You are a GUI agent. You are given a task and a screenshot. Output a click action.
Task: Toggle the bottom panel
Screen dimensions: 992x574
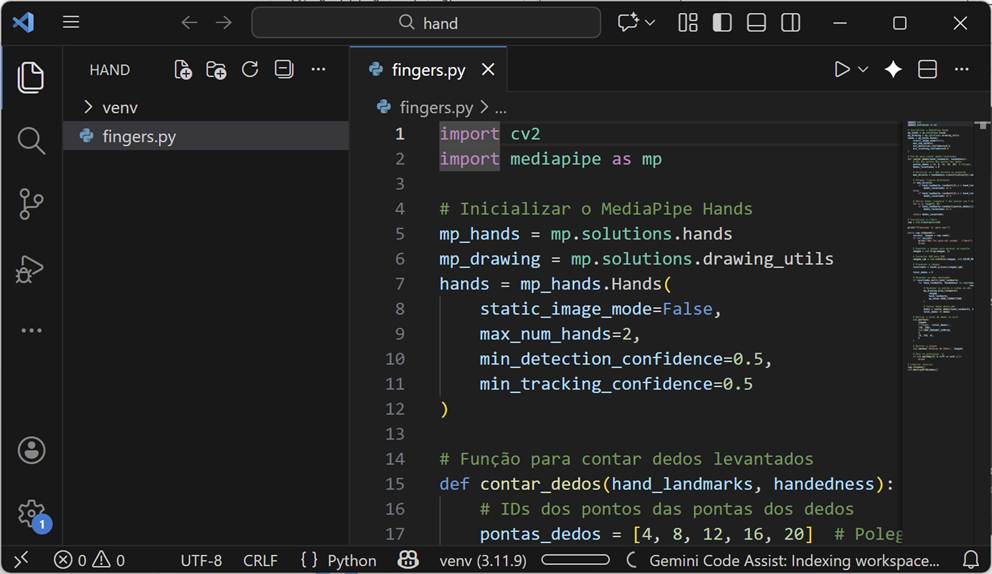click(x=756, y=23)
